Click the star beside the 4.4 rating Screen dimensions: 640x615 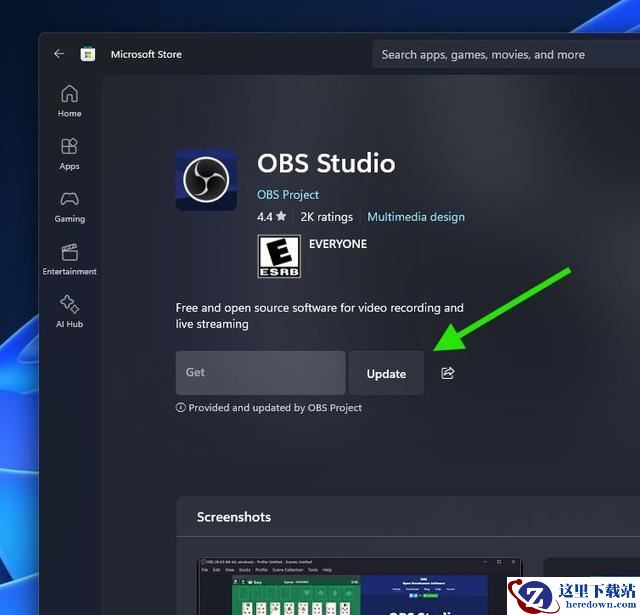click(x=281, y=216)
